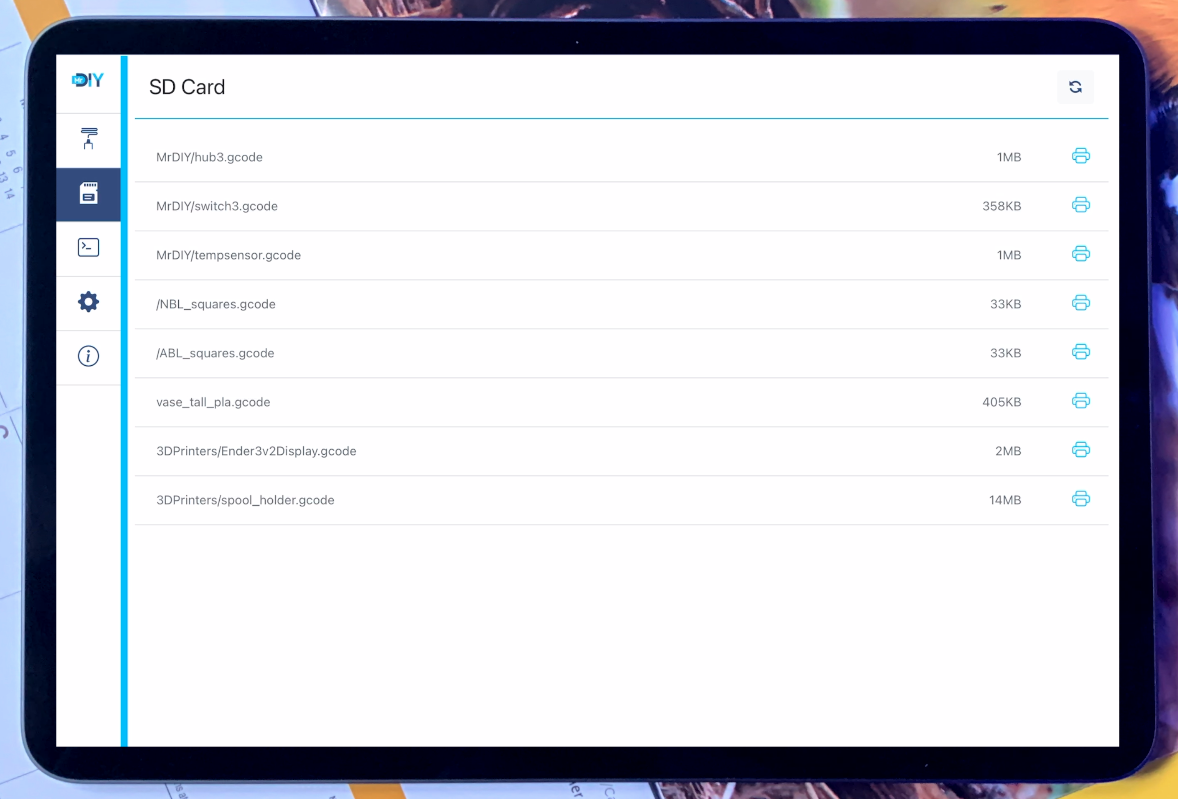Click the 2MB size value
This screenshot has height=799, width=1178.
(1007, 451)
